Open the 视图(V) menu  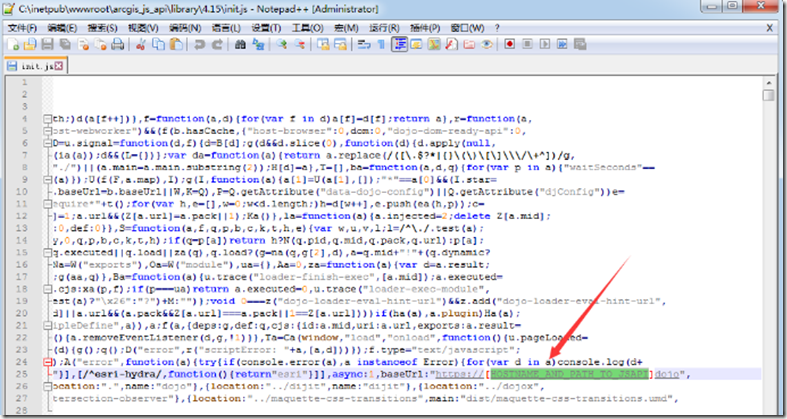pyautogui.click(x=143, y=28)
